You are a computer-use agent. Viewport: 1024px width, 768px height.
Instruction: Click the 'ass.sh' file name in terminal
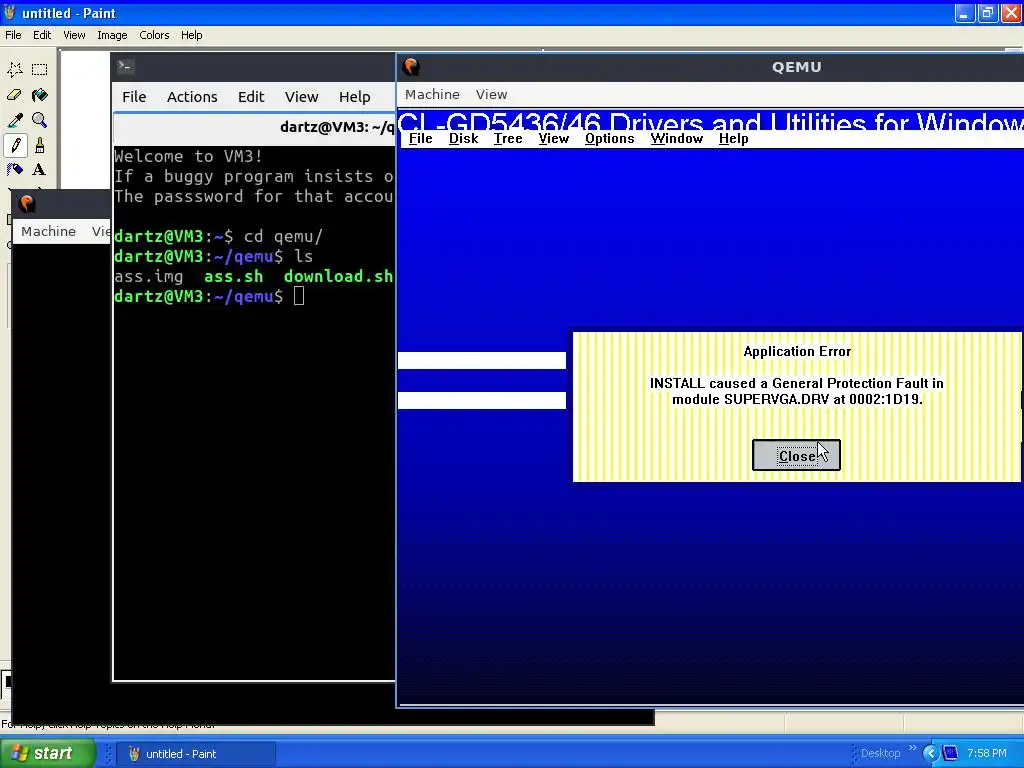pos(234,276)
